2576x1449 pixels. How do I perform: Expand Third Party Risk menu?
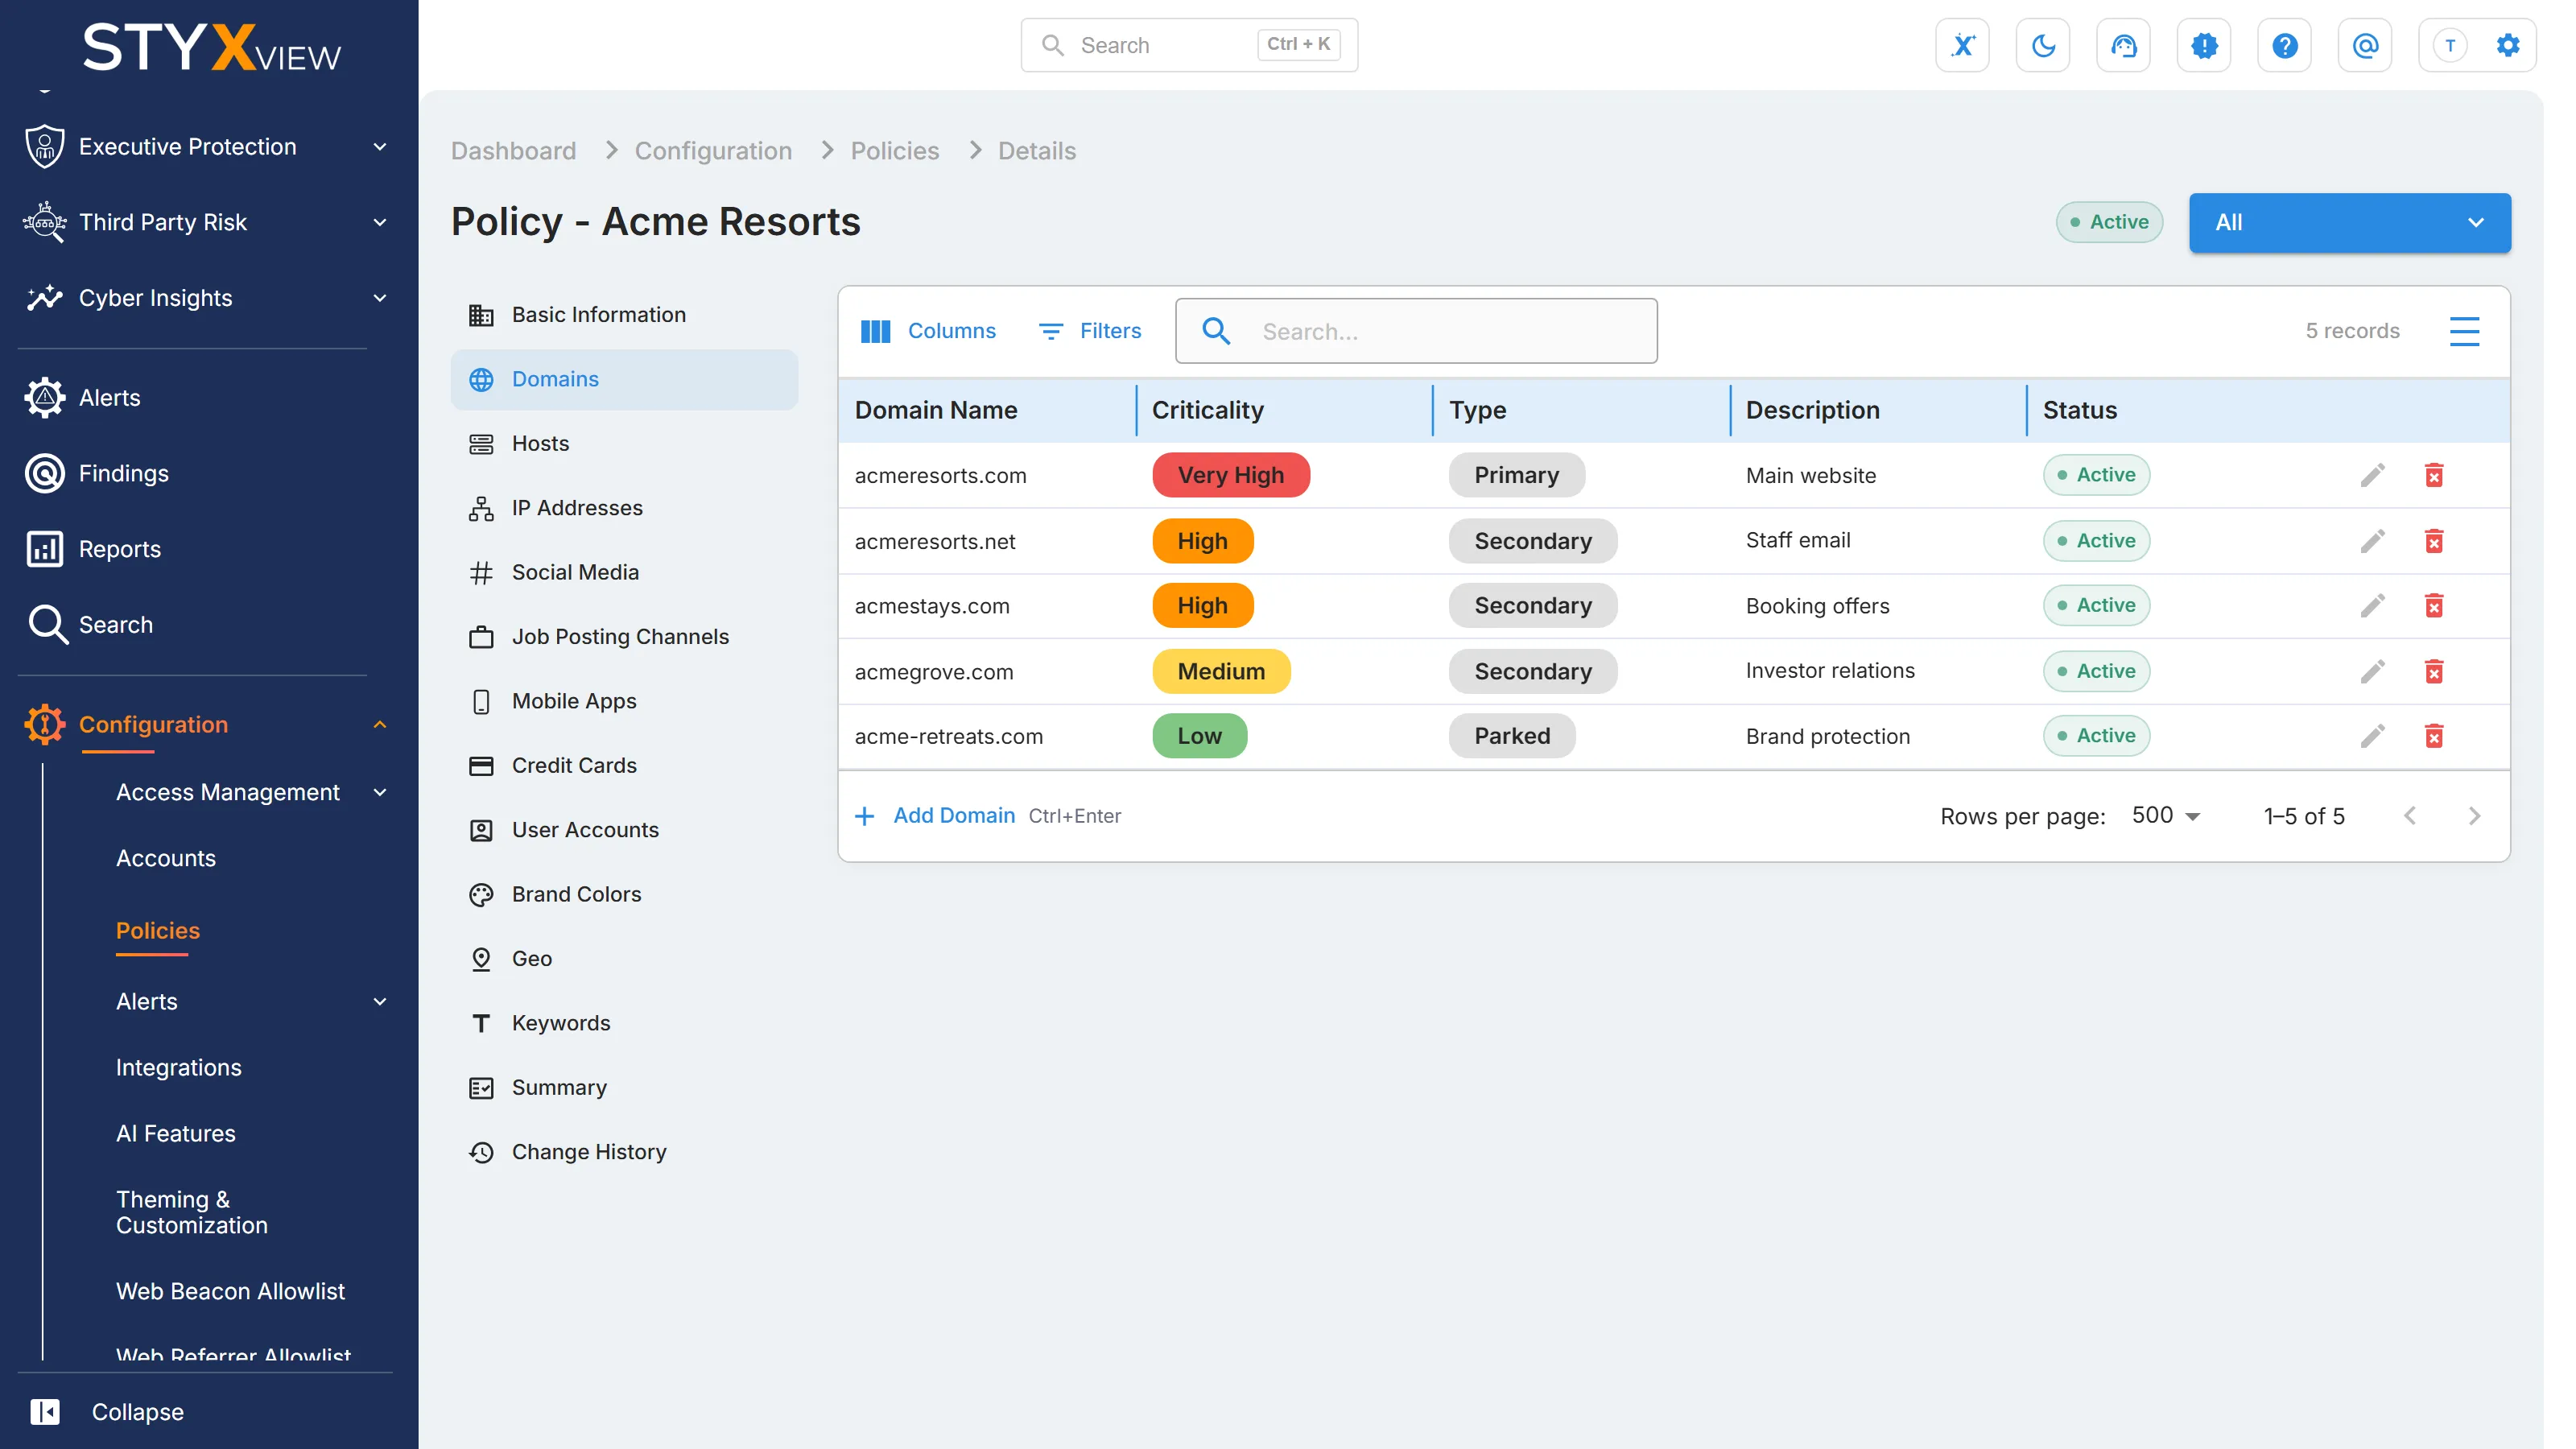coord(205,222)
